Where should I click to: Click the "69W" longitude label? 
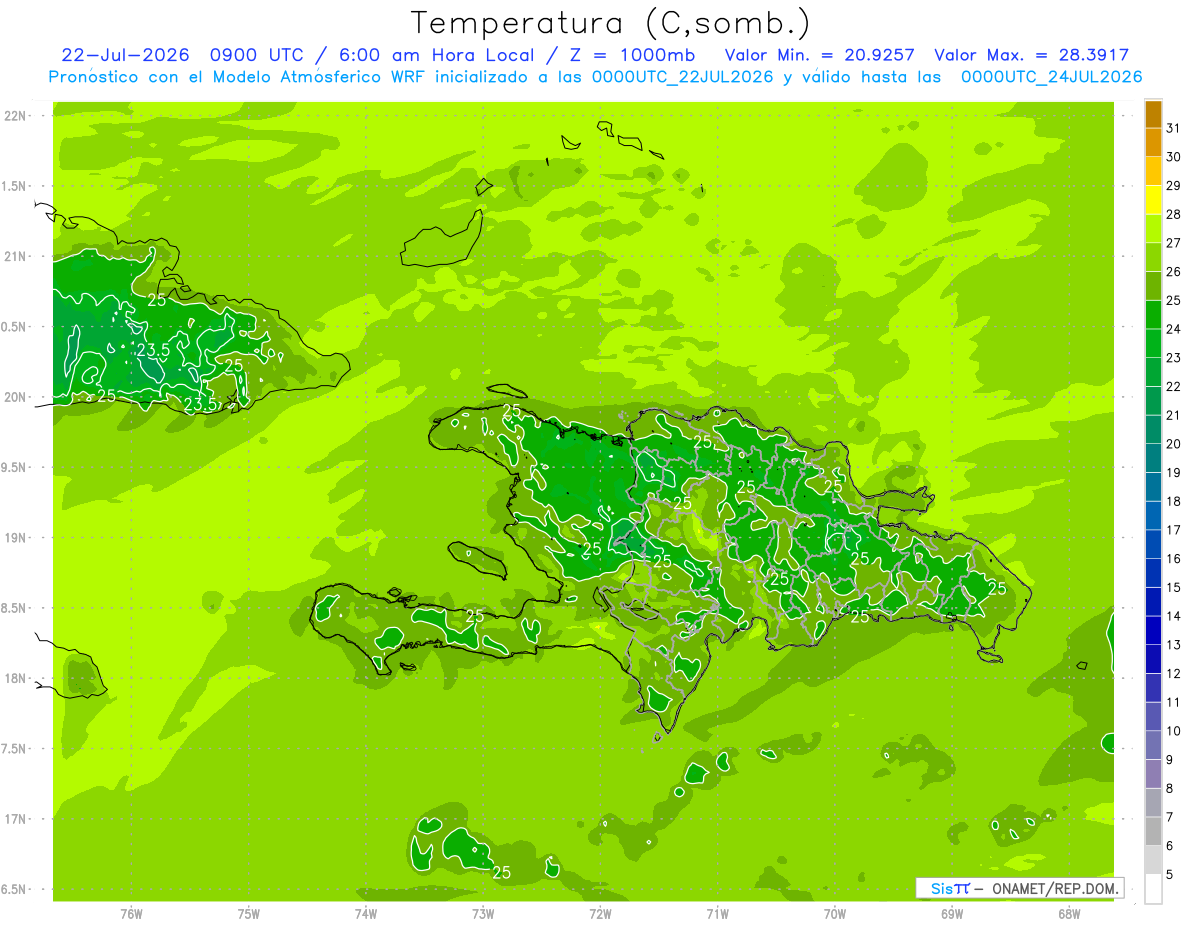click(x=952, y=914)
